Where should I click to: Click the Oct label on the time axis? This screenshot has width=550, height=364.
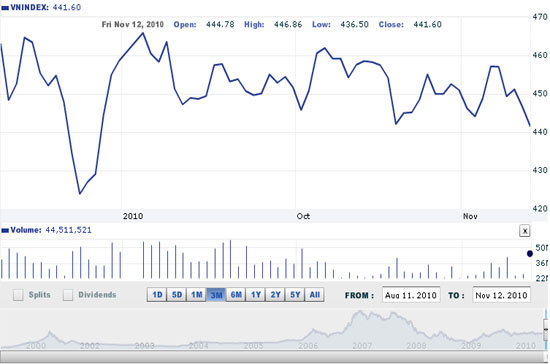point(303,216)
